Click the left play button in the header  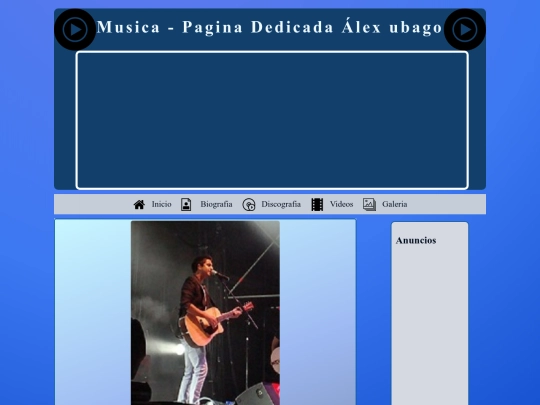(x=75, y=30)
